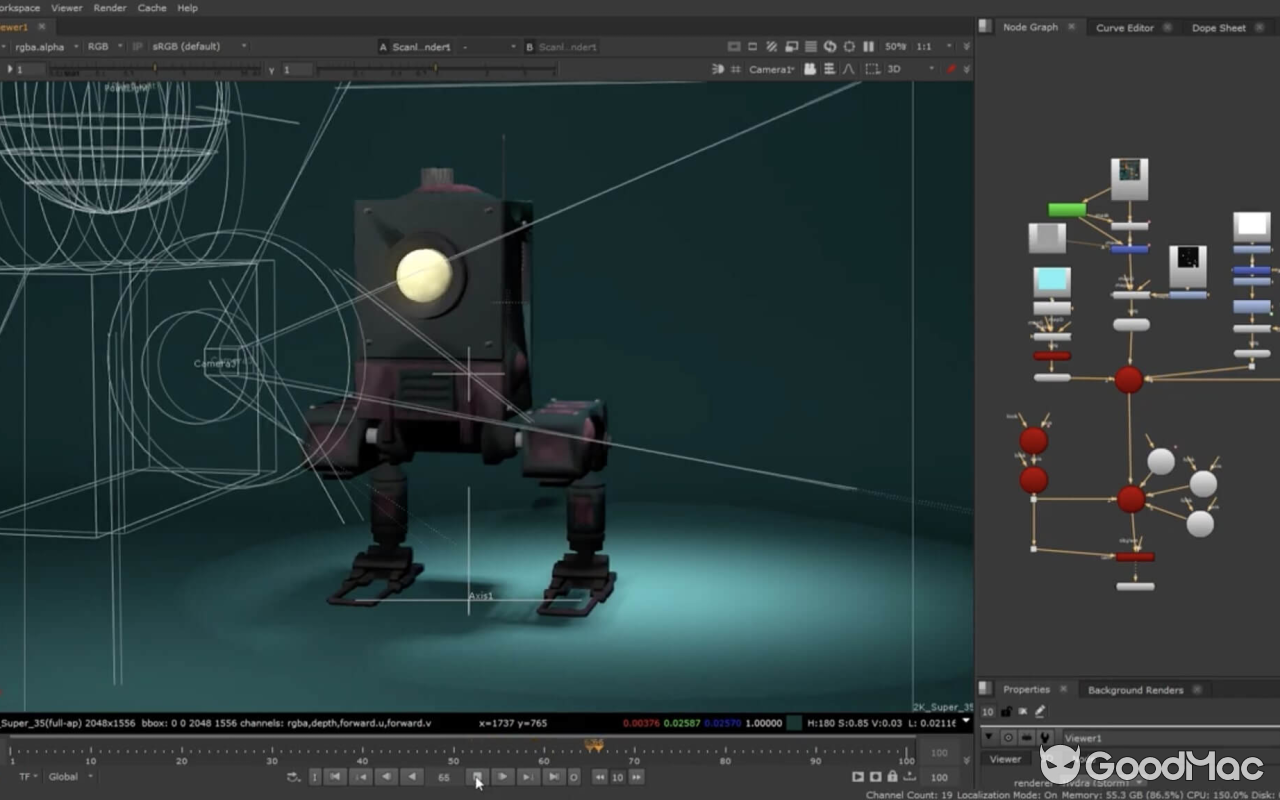Viewport: 1280px width, 800px height.
Task: Switch to the Curve Editor tab
Action: tap(1125, 28)
